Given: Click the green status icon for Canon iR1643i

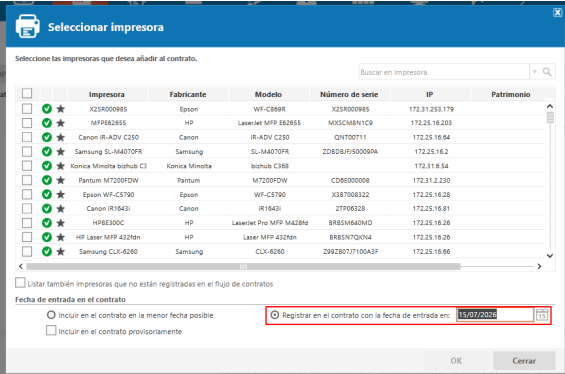Looking at the screenshot, I should pyautogui.click(x=47, y=209).
